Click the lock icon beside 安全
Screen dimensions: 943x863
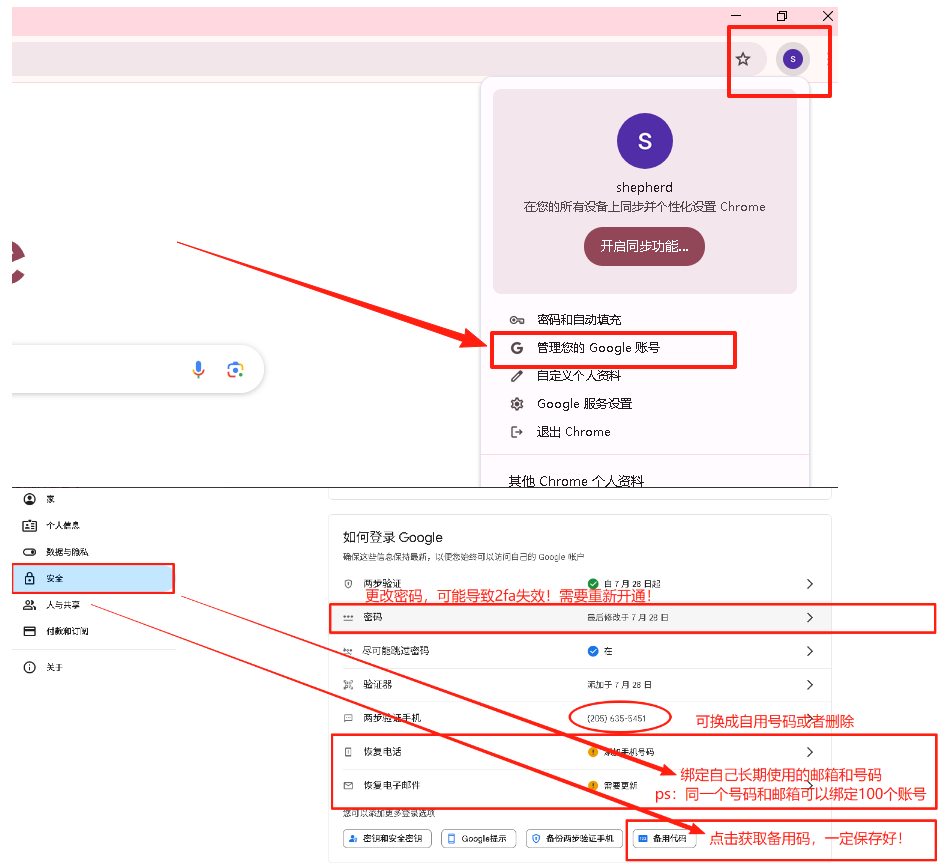29,578
